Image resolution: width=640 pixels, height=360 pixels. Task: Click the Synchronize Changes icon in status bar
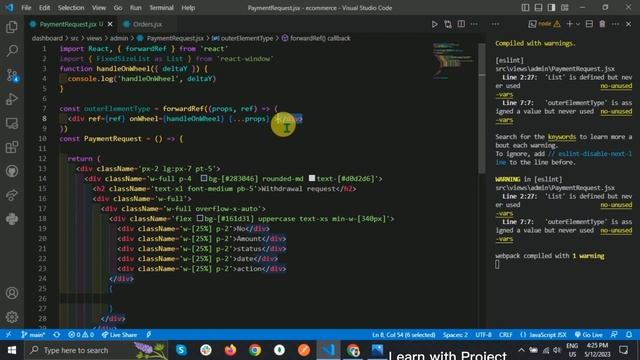56,335
